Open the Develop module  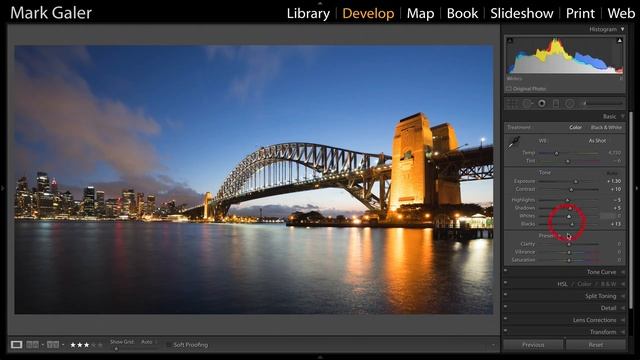368,13
